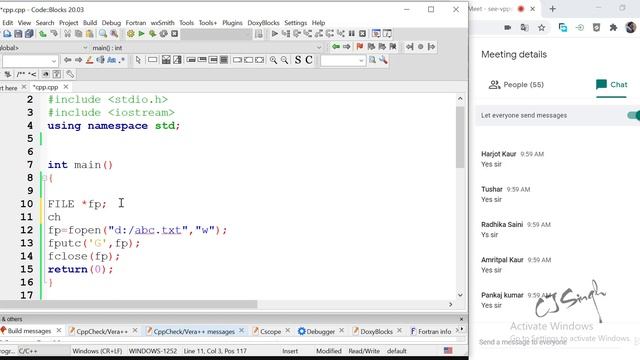
Task: Click the Abort build icon
Action: pyautogui.click(x=174, y=34)
